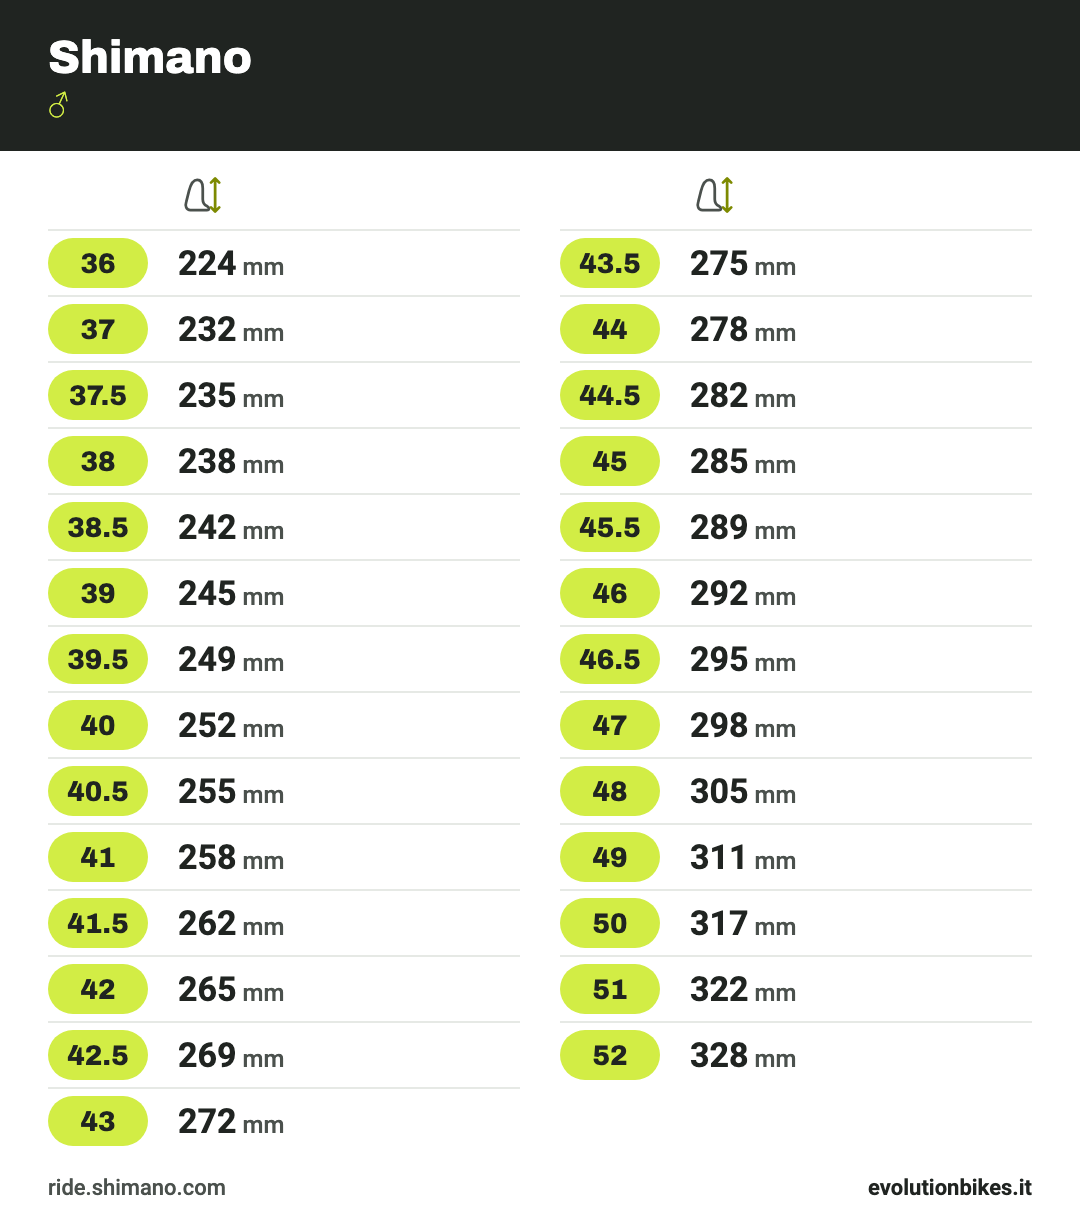Click the Shimano heading title
Image resolution: width=1080 pixels, height=1229 pixels.
150,57
